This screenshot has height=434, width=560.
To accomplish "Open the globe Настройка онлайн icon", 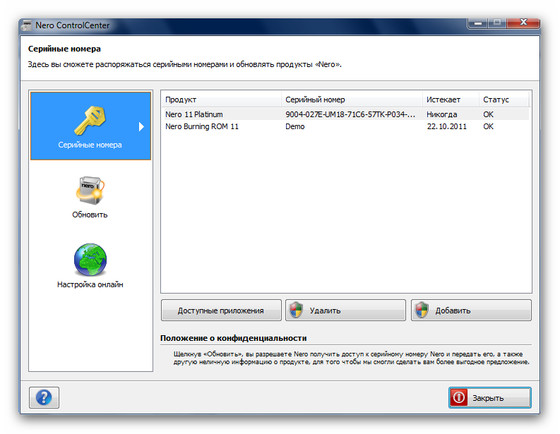I will (90, 260).
